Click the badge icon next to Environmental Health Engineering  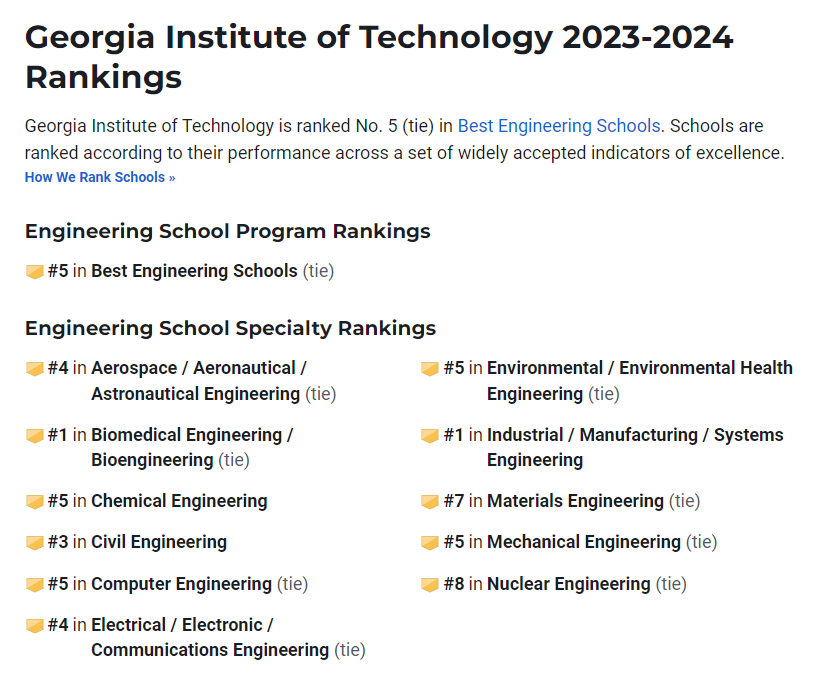[x=430, y=369]
